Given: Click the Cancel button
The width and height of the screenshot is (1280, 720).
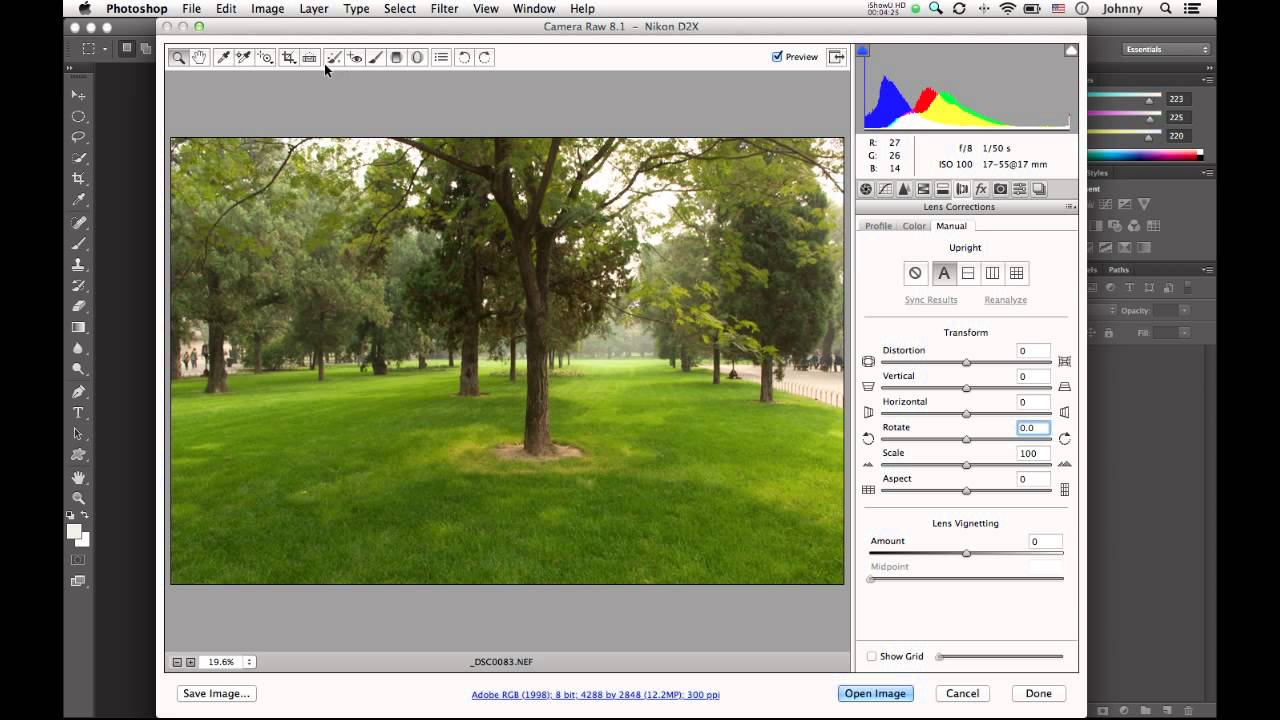Looking at the screenshot, I should [962, 693].
